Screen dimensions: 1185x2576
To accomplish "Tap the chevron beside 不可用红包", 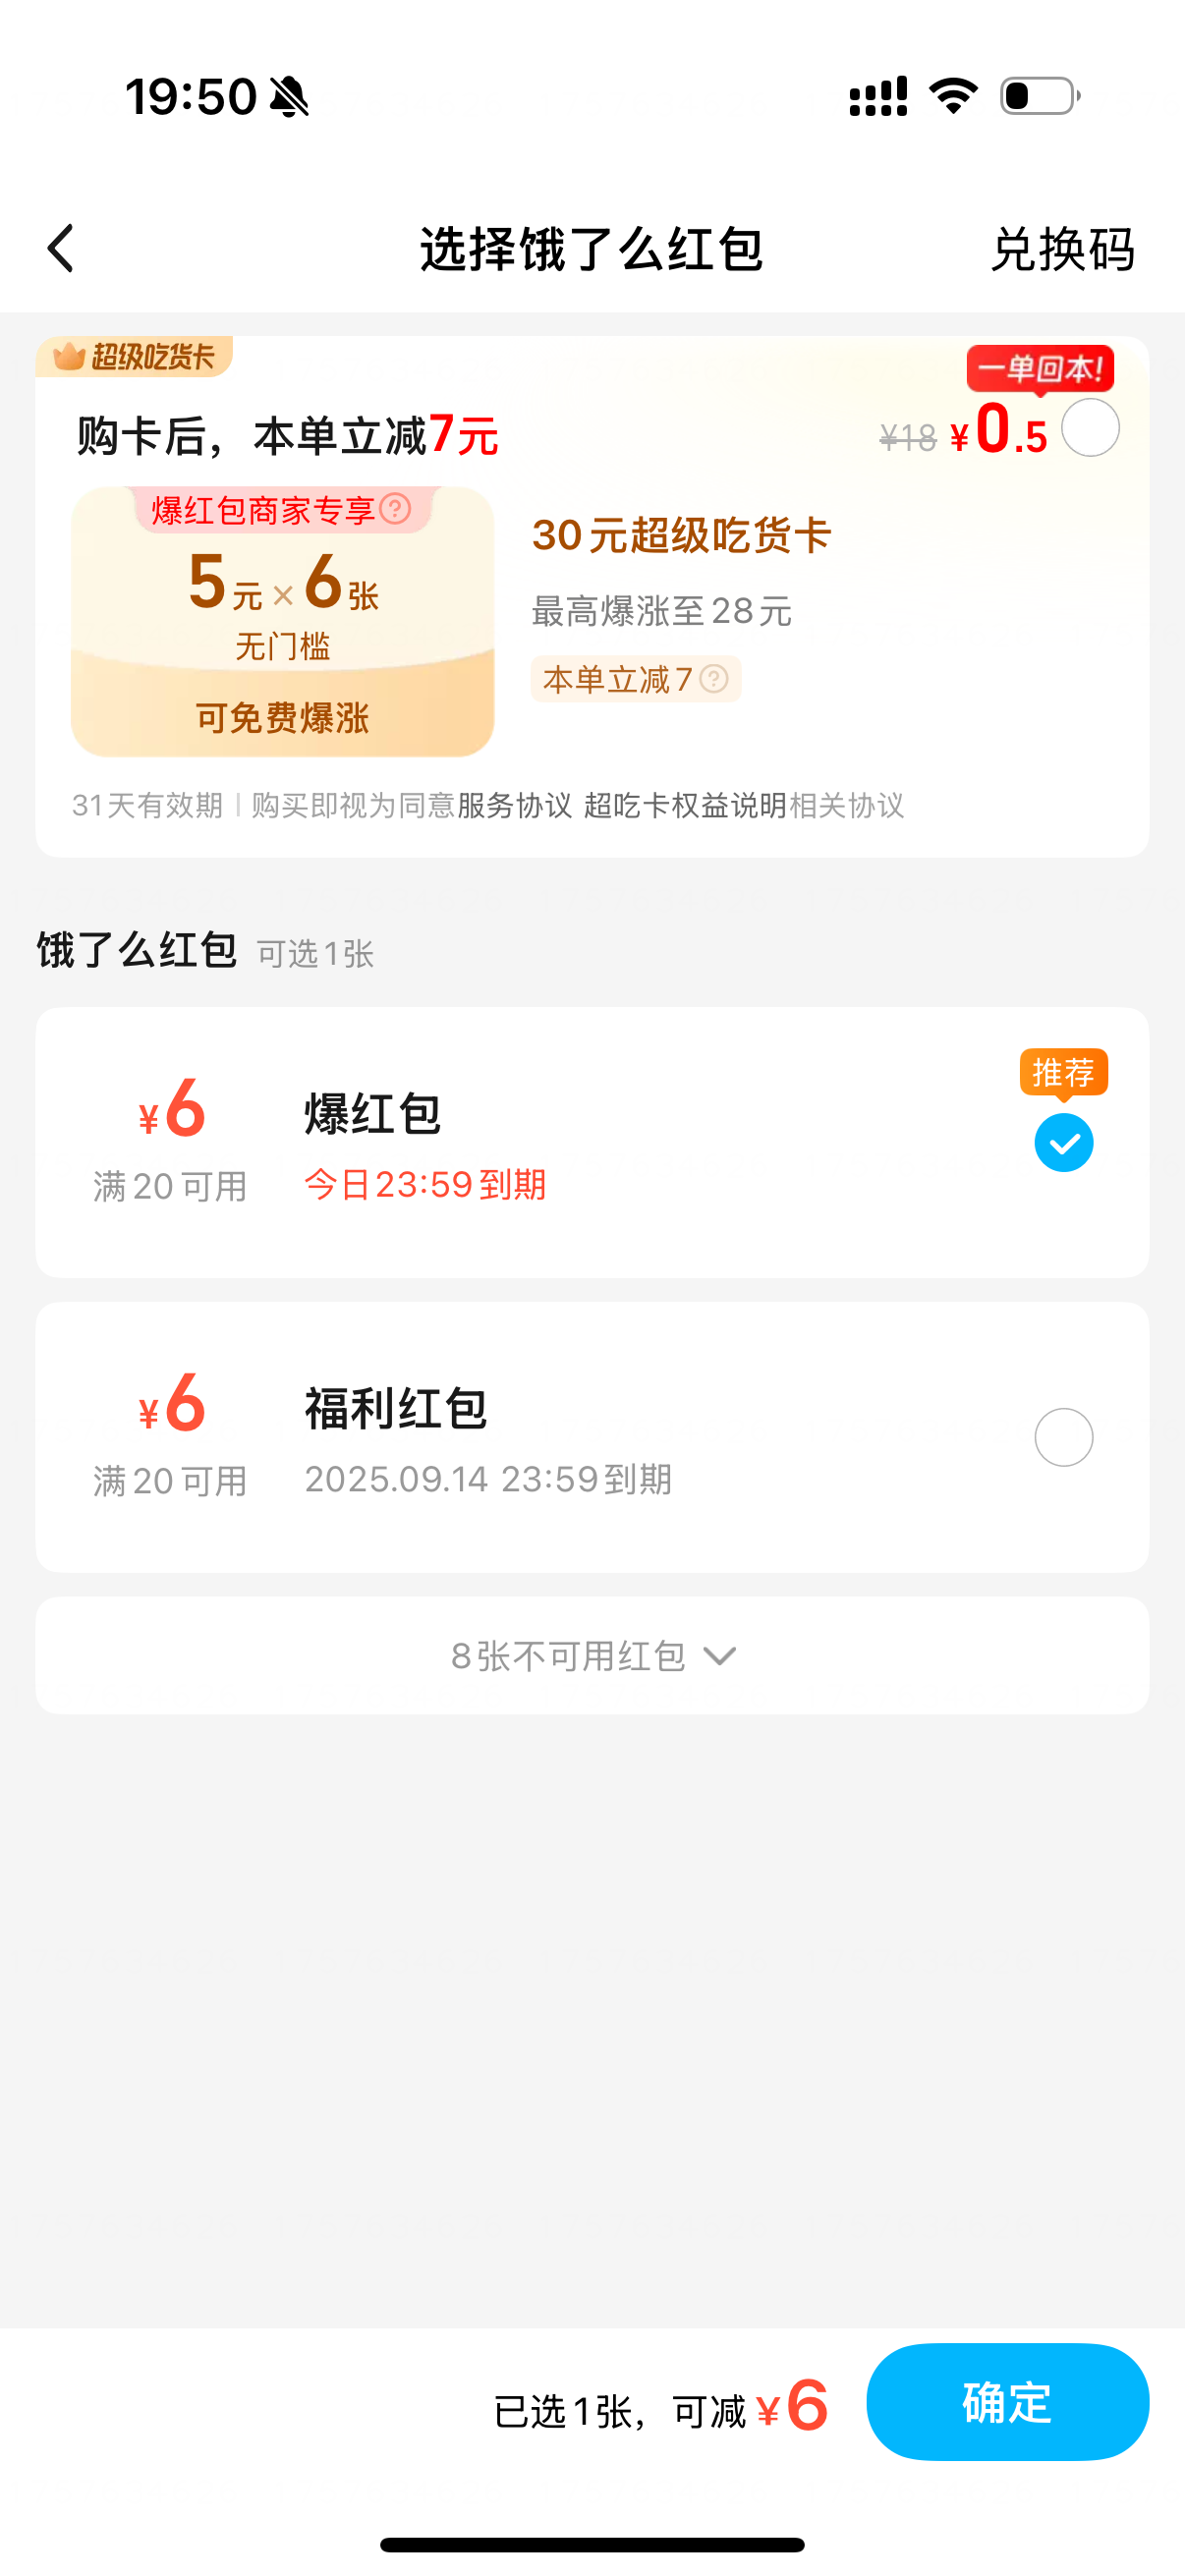I will [x=720, y=1656].
